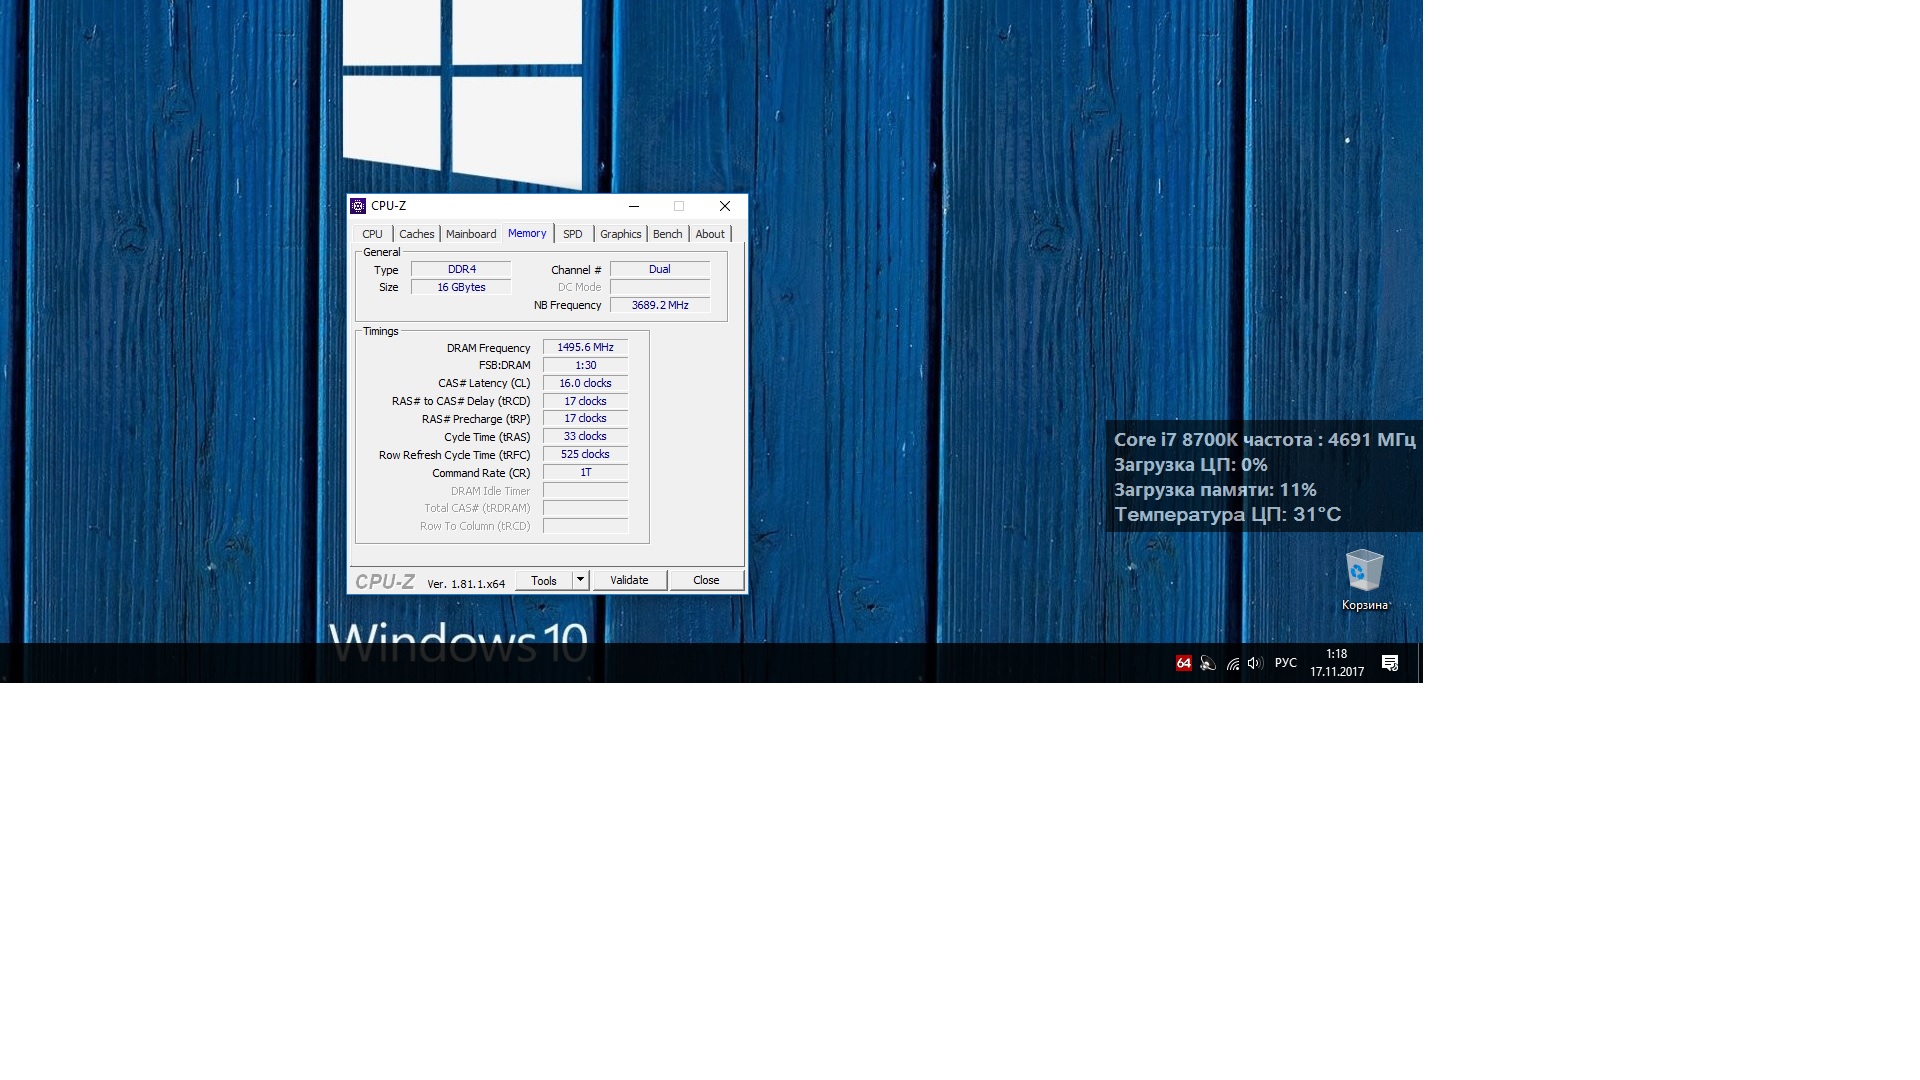Go to the SPD tab

[572, 234]
